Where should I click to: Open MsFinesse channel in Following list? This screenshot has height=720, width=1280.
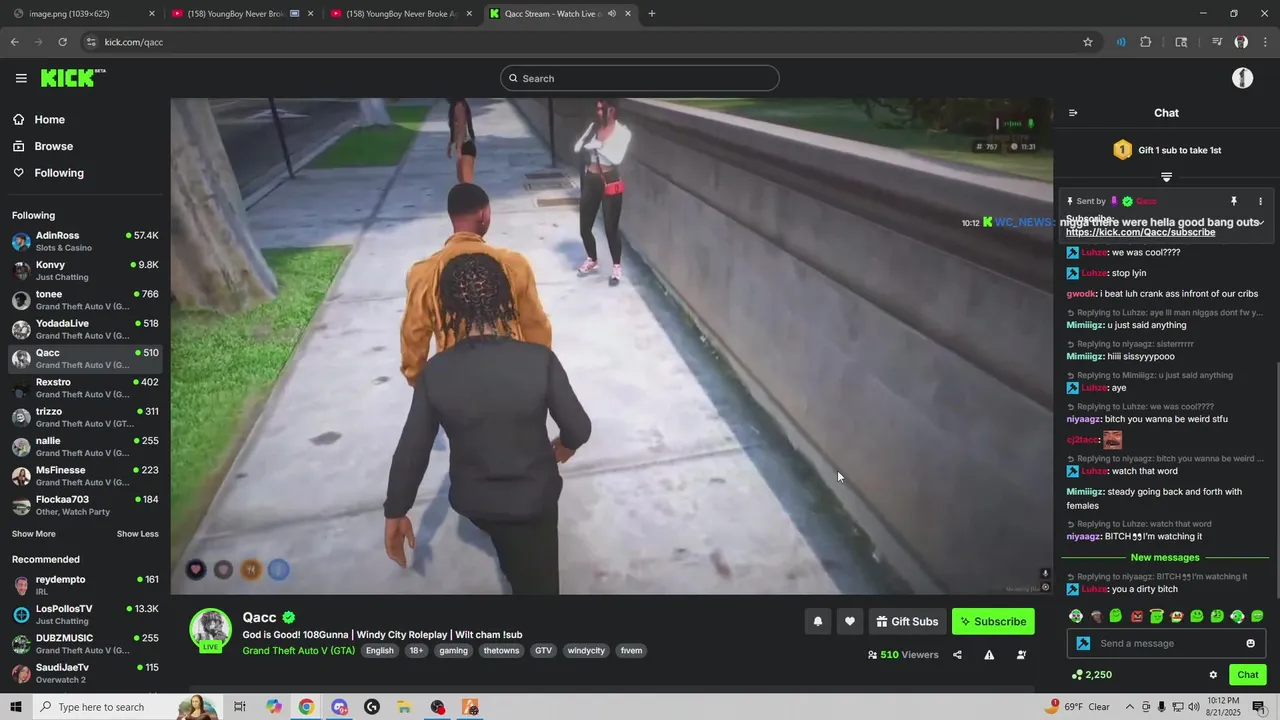point(85,476)
